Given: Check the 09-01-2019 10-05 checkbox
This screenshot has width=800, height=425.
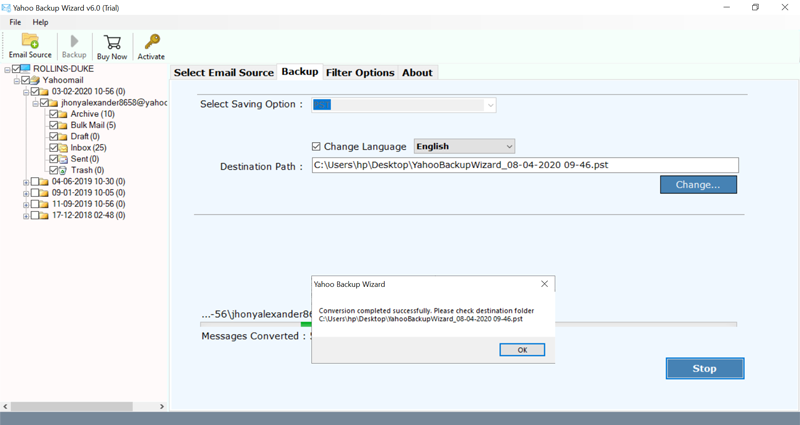Looking at the screenshot, I should pos(35,192).
